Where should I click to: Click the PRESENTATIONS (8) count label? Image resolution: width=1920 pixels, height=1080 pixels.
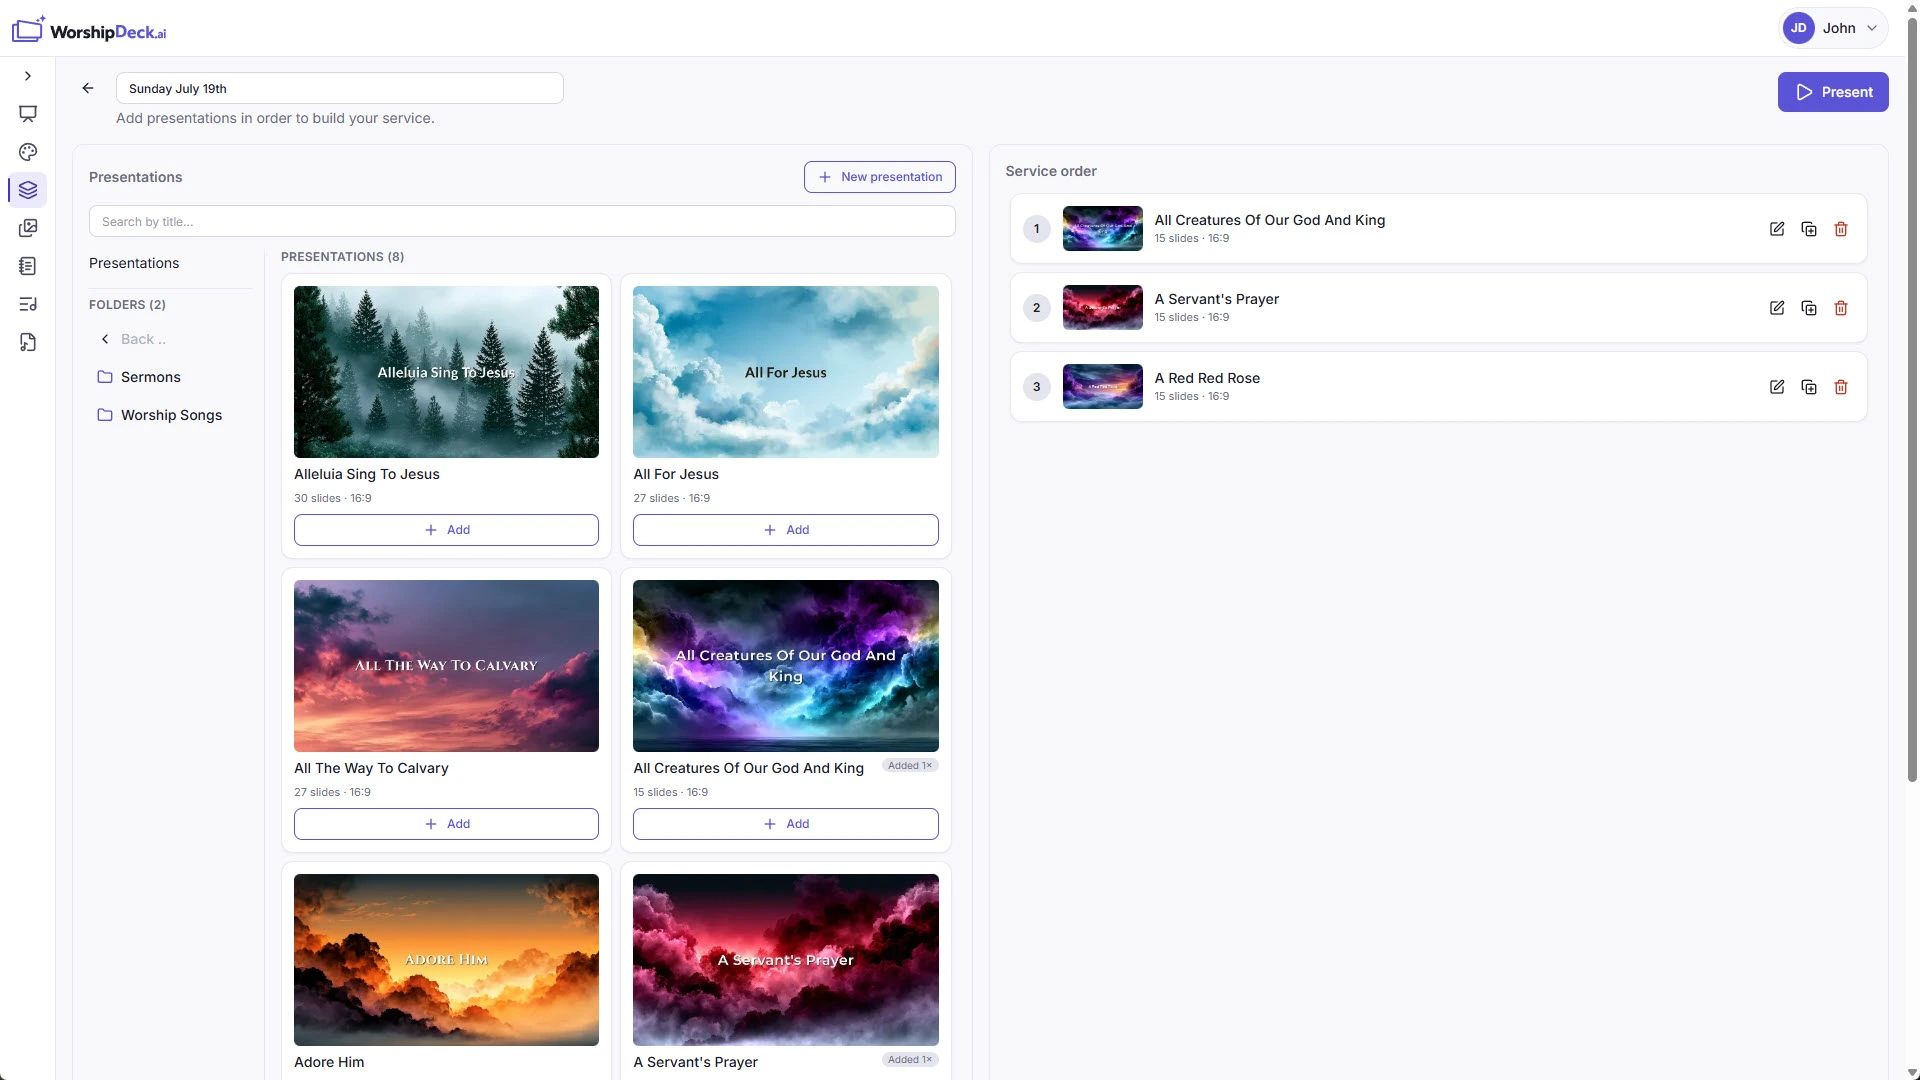click(x=342, y=257)
